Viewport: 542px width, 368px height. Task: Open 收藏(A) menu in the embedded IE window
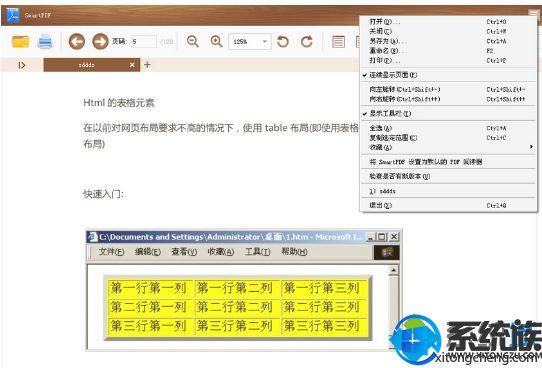coord(221,252)
